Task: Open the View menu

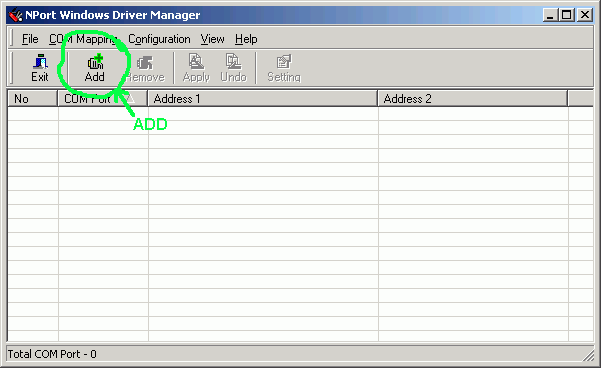Action: tap(212, 39)
